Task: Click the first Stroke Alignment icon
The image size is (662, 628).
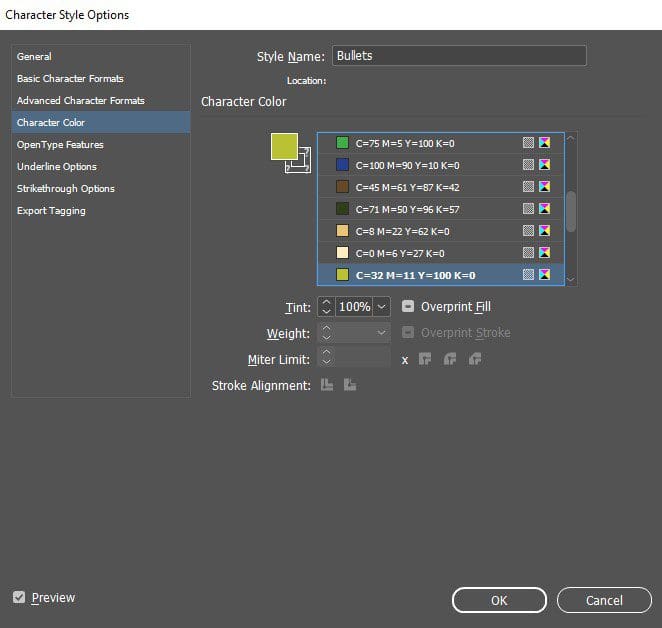Action: 327,385
